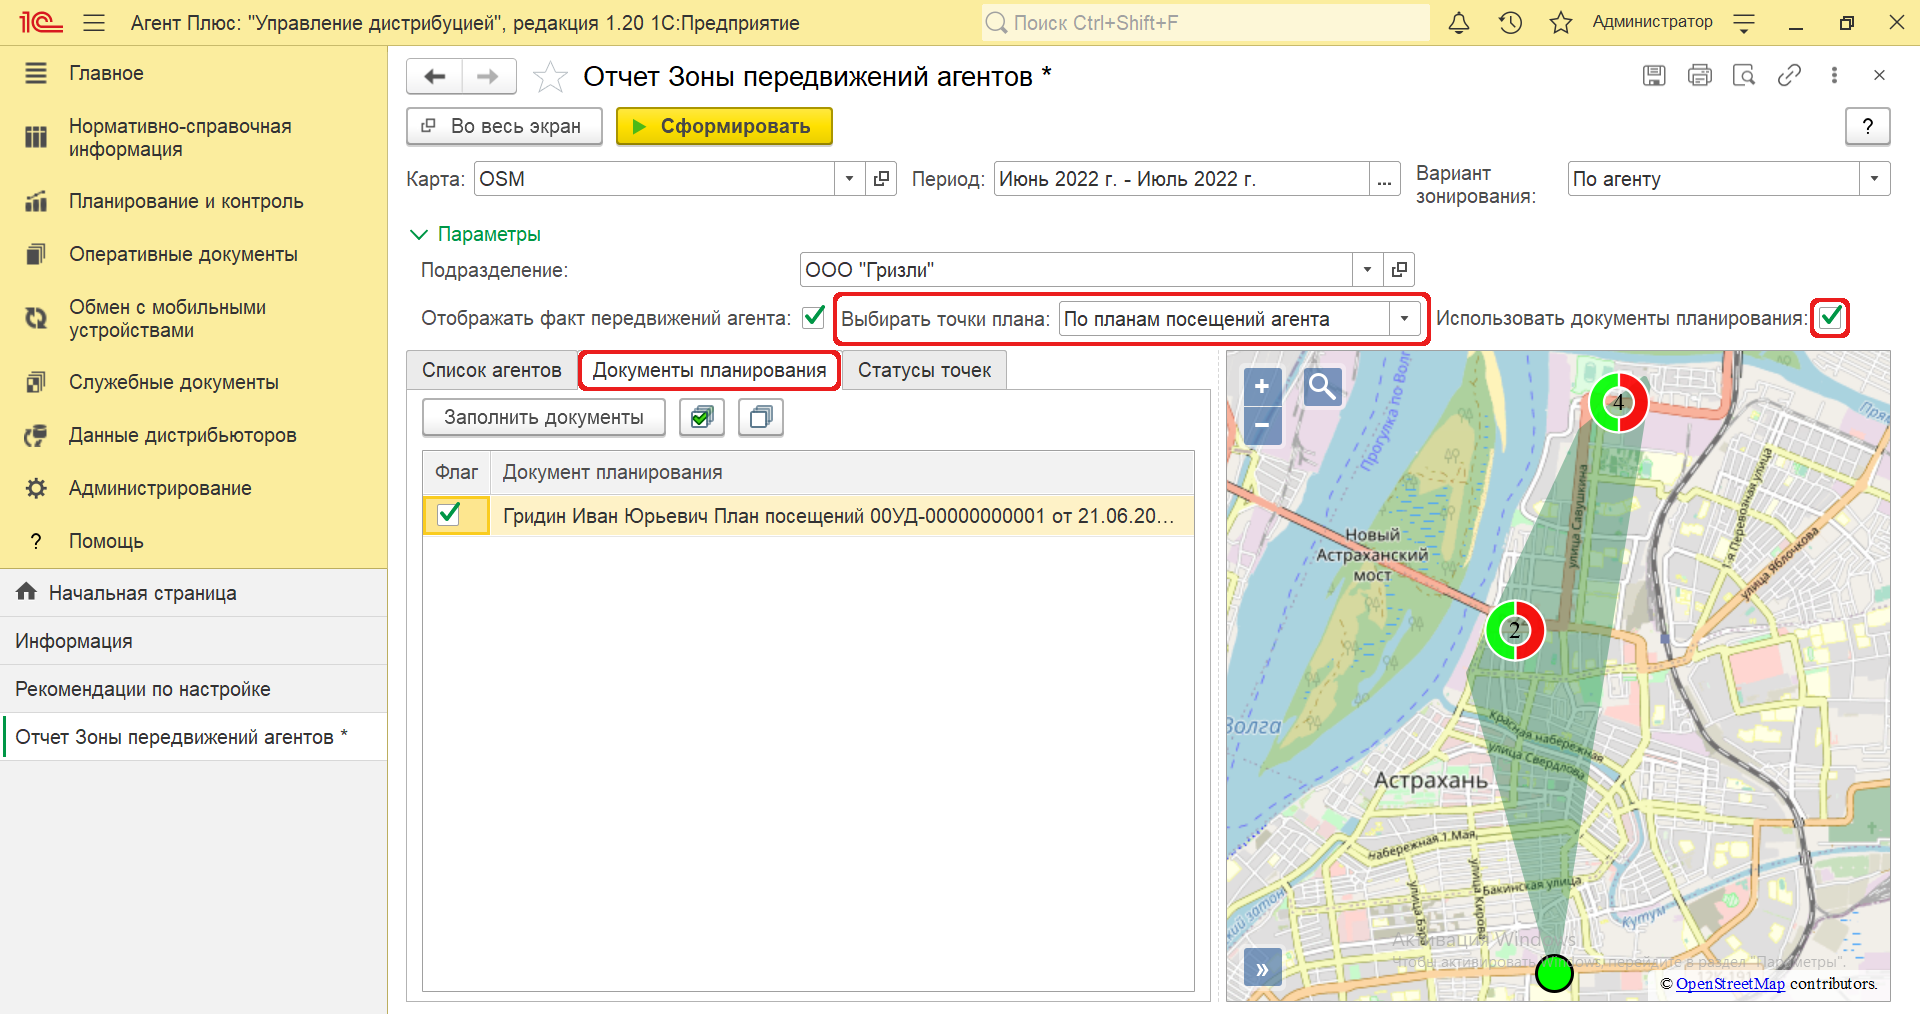Image resolution: width=1920 pixels, height=1014 pixels.
Task: Open help with the ? button
Action: tap(1867, 126)
